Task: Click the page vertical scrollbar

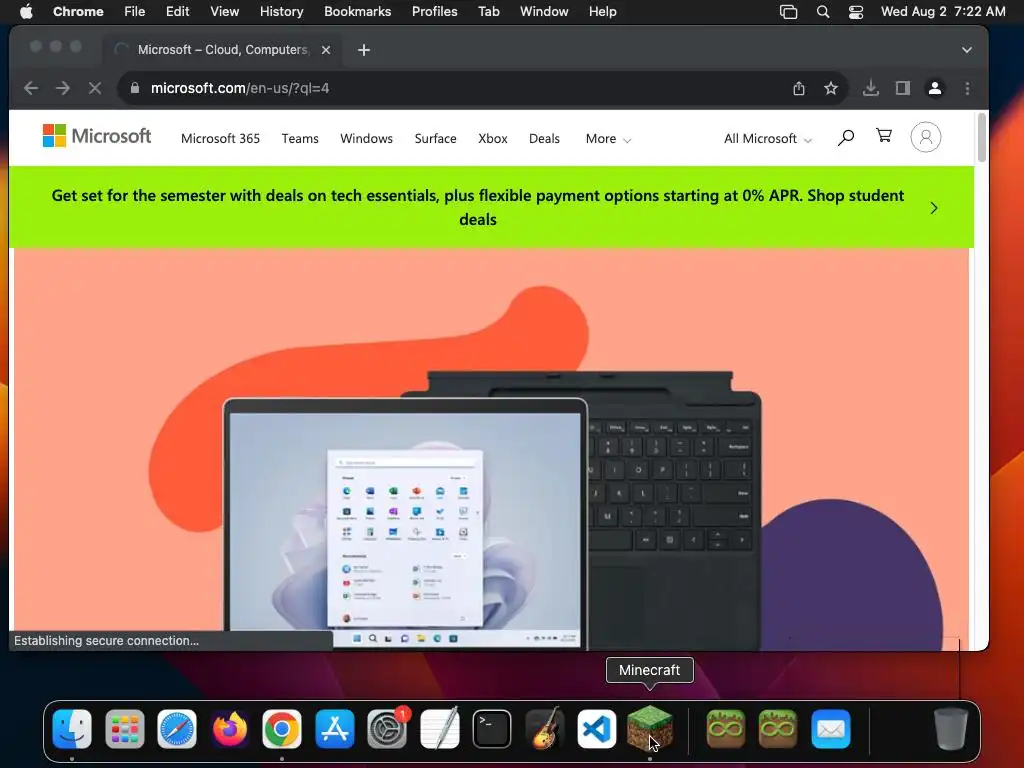Action: (x=982, y=138)
